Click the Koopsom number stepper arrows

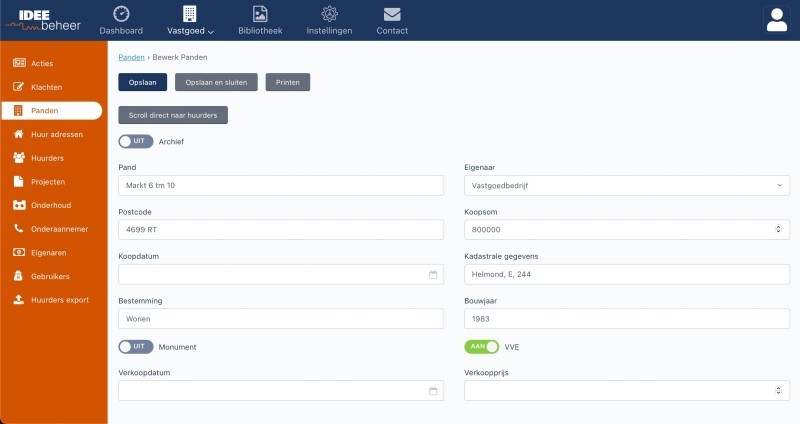click(x=779, y=230)
